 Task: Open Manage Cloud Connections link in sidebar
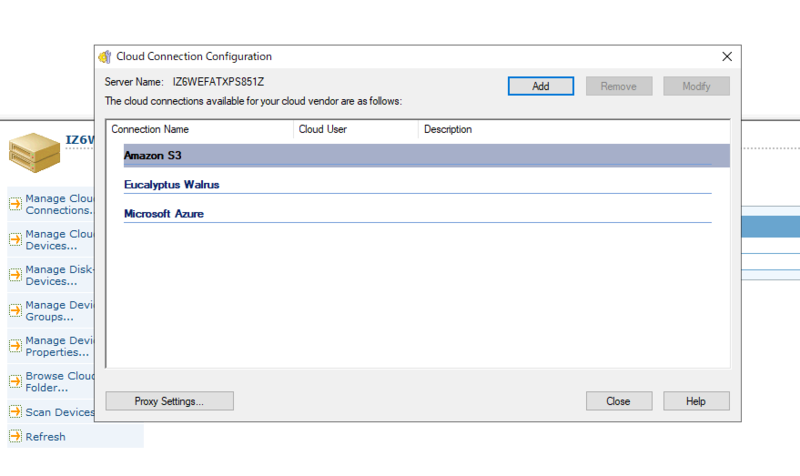tap(60, 204)
